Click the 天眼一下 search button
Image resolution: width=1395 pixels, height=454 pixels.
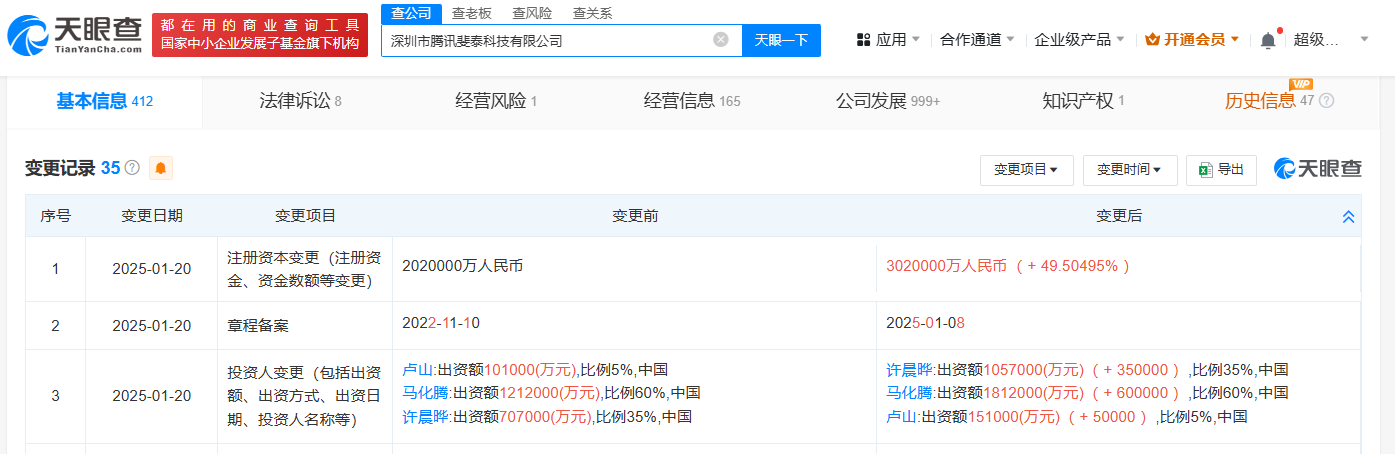(x=781, y=40)
